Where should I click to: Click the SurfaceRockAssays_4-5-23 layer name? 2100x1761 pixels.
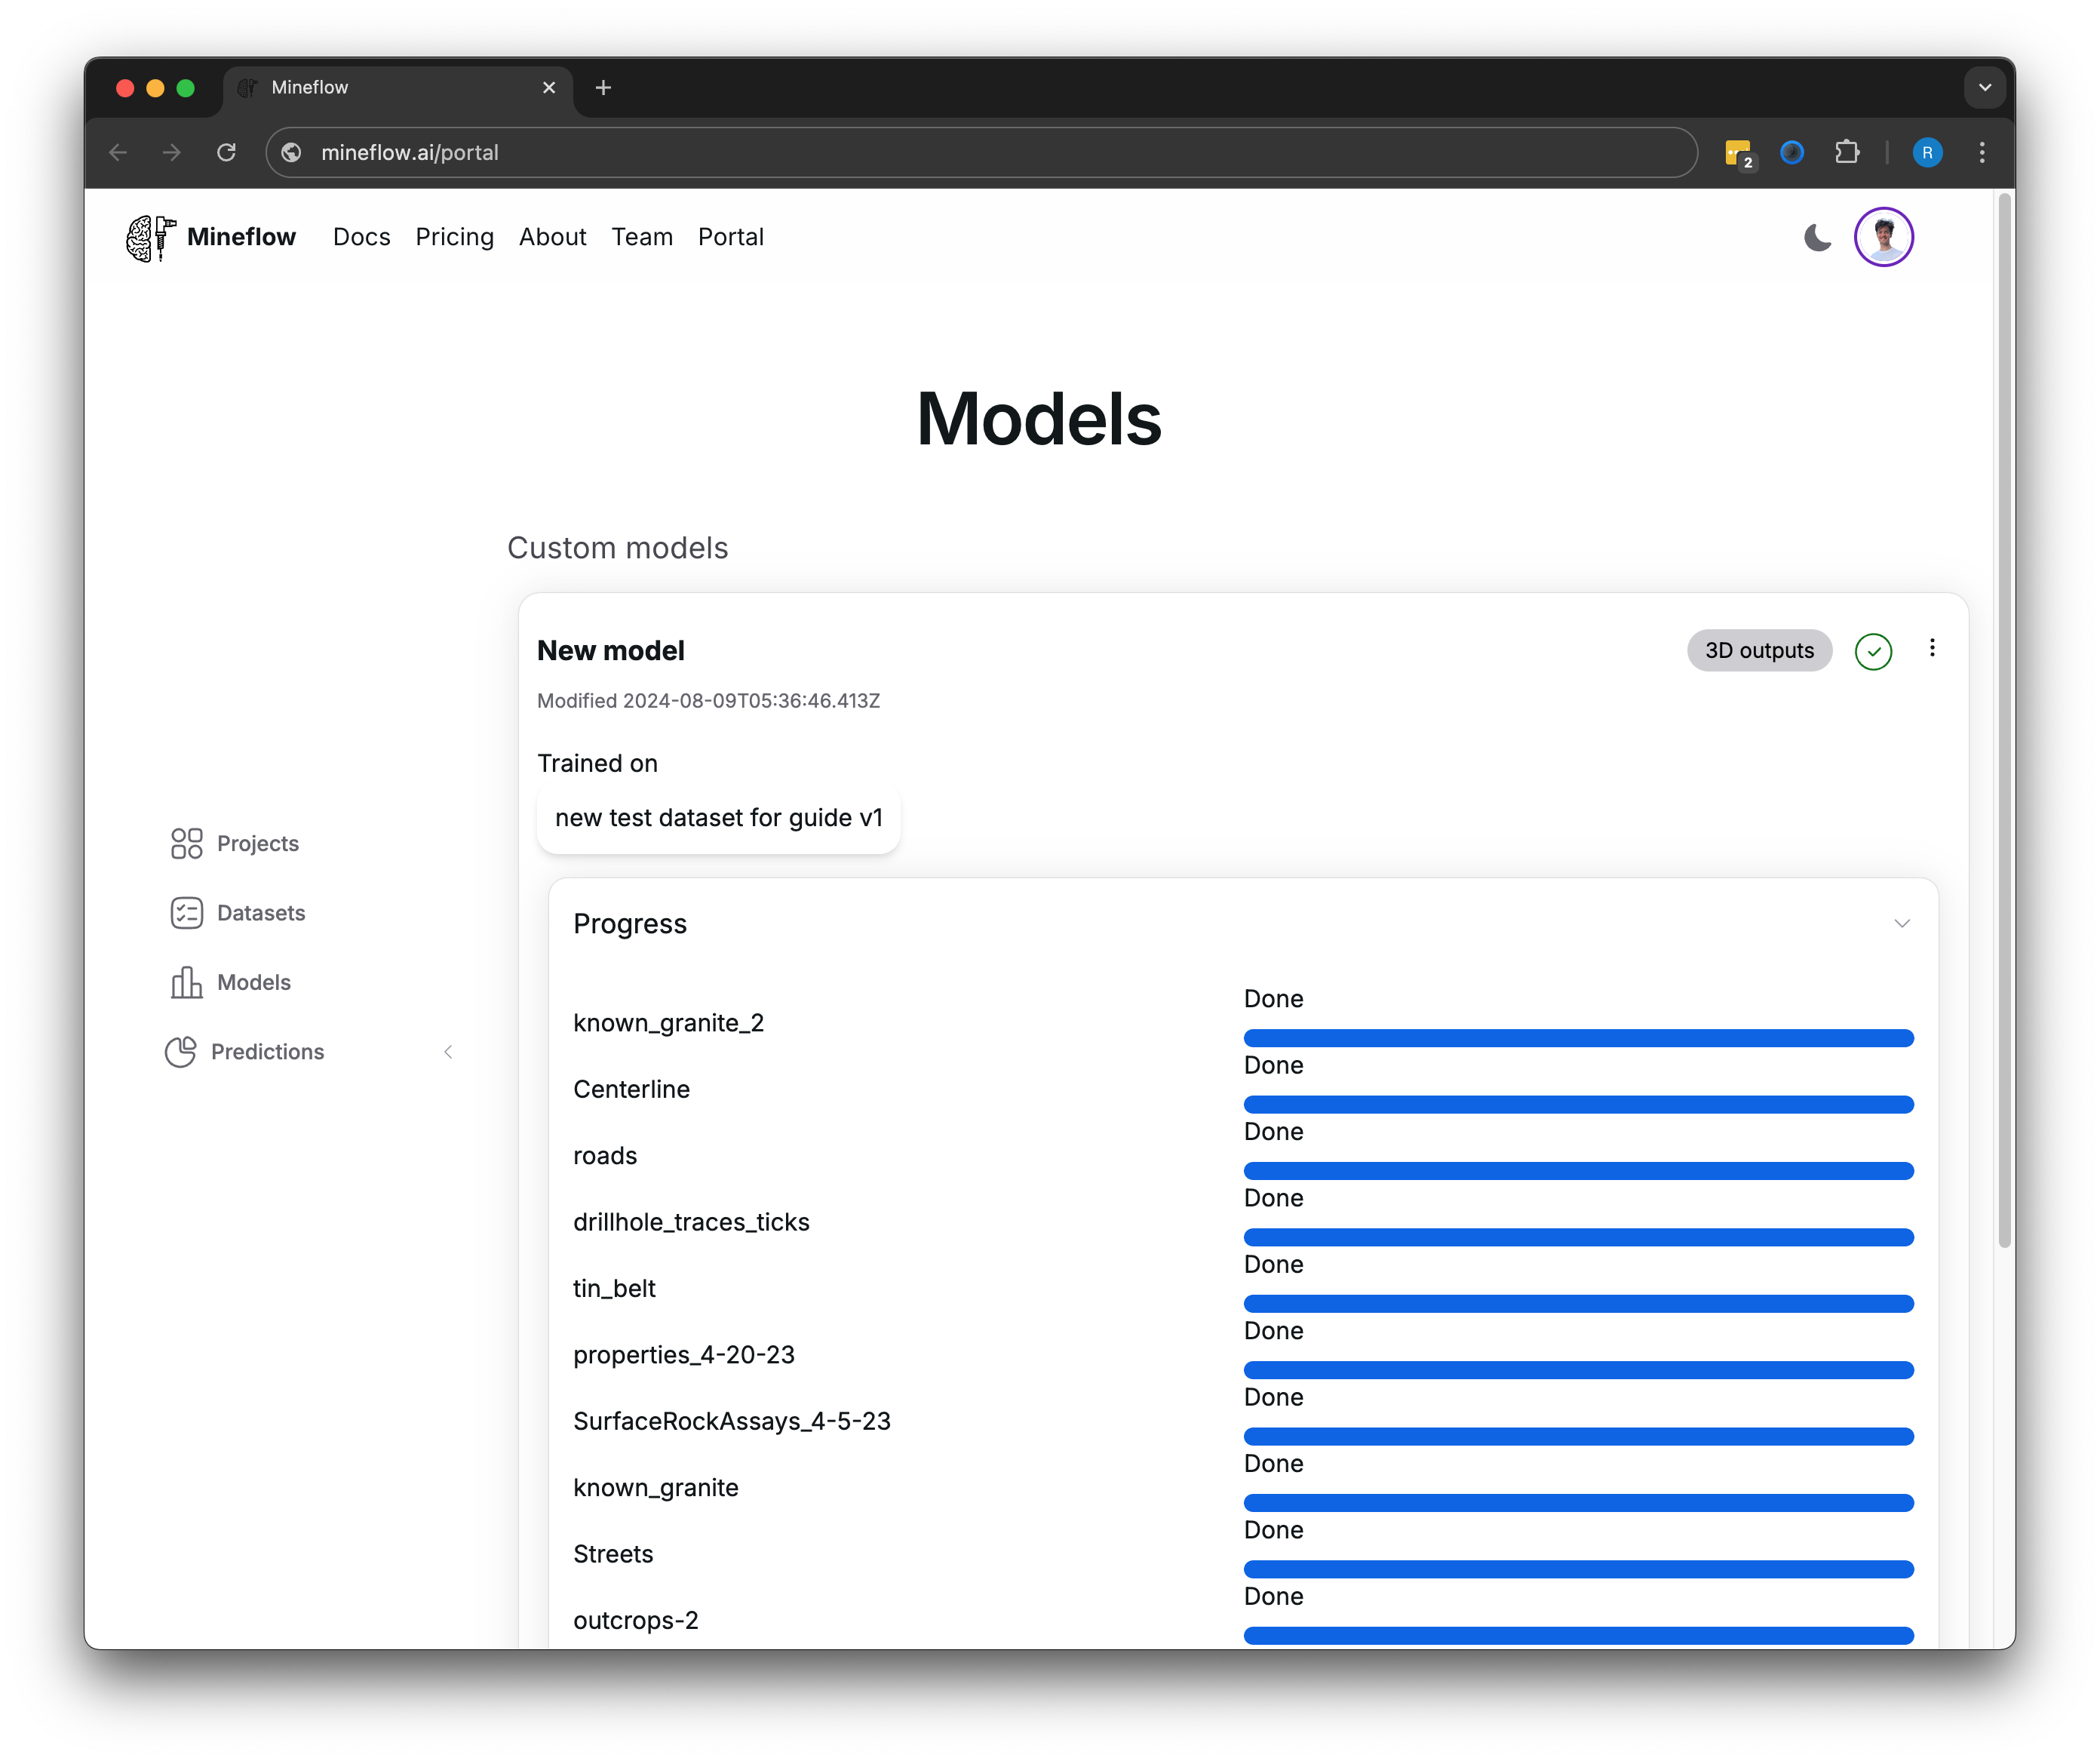click(731, 1421)
